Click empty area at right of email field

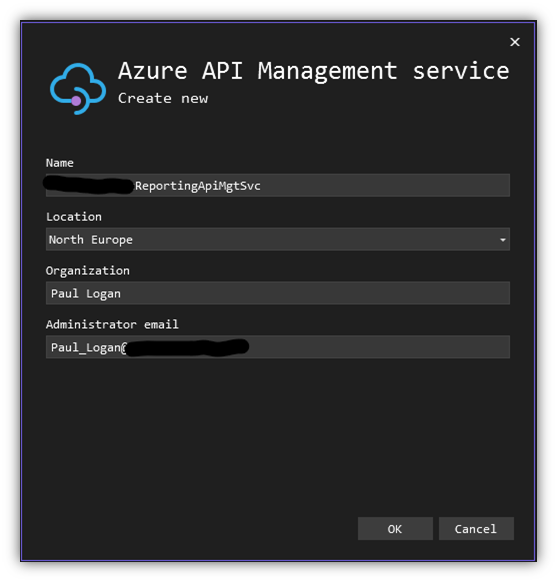(x=379, y=347)
